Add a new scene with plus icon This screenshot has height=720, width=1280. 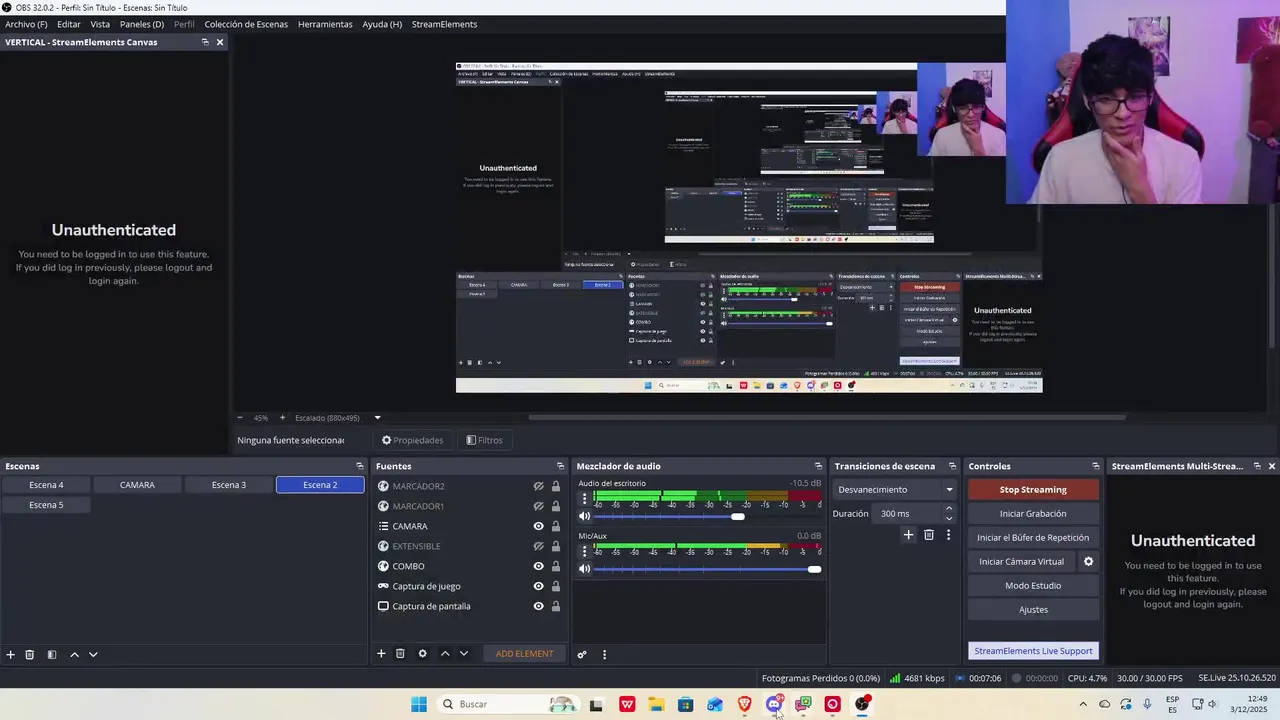10,654
